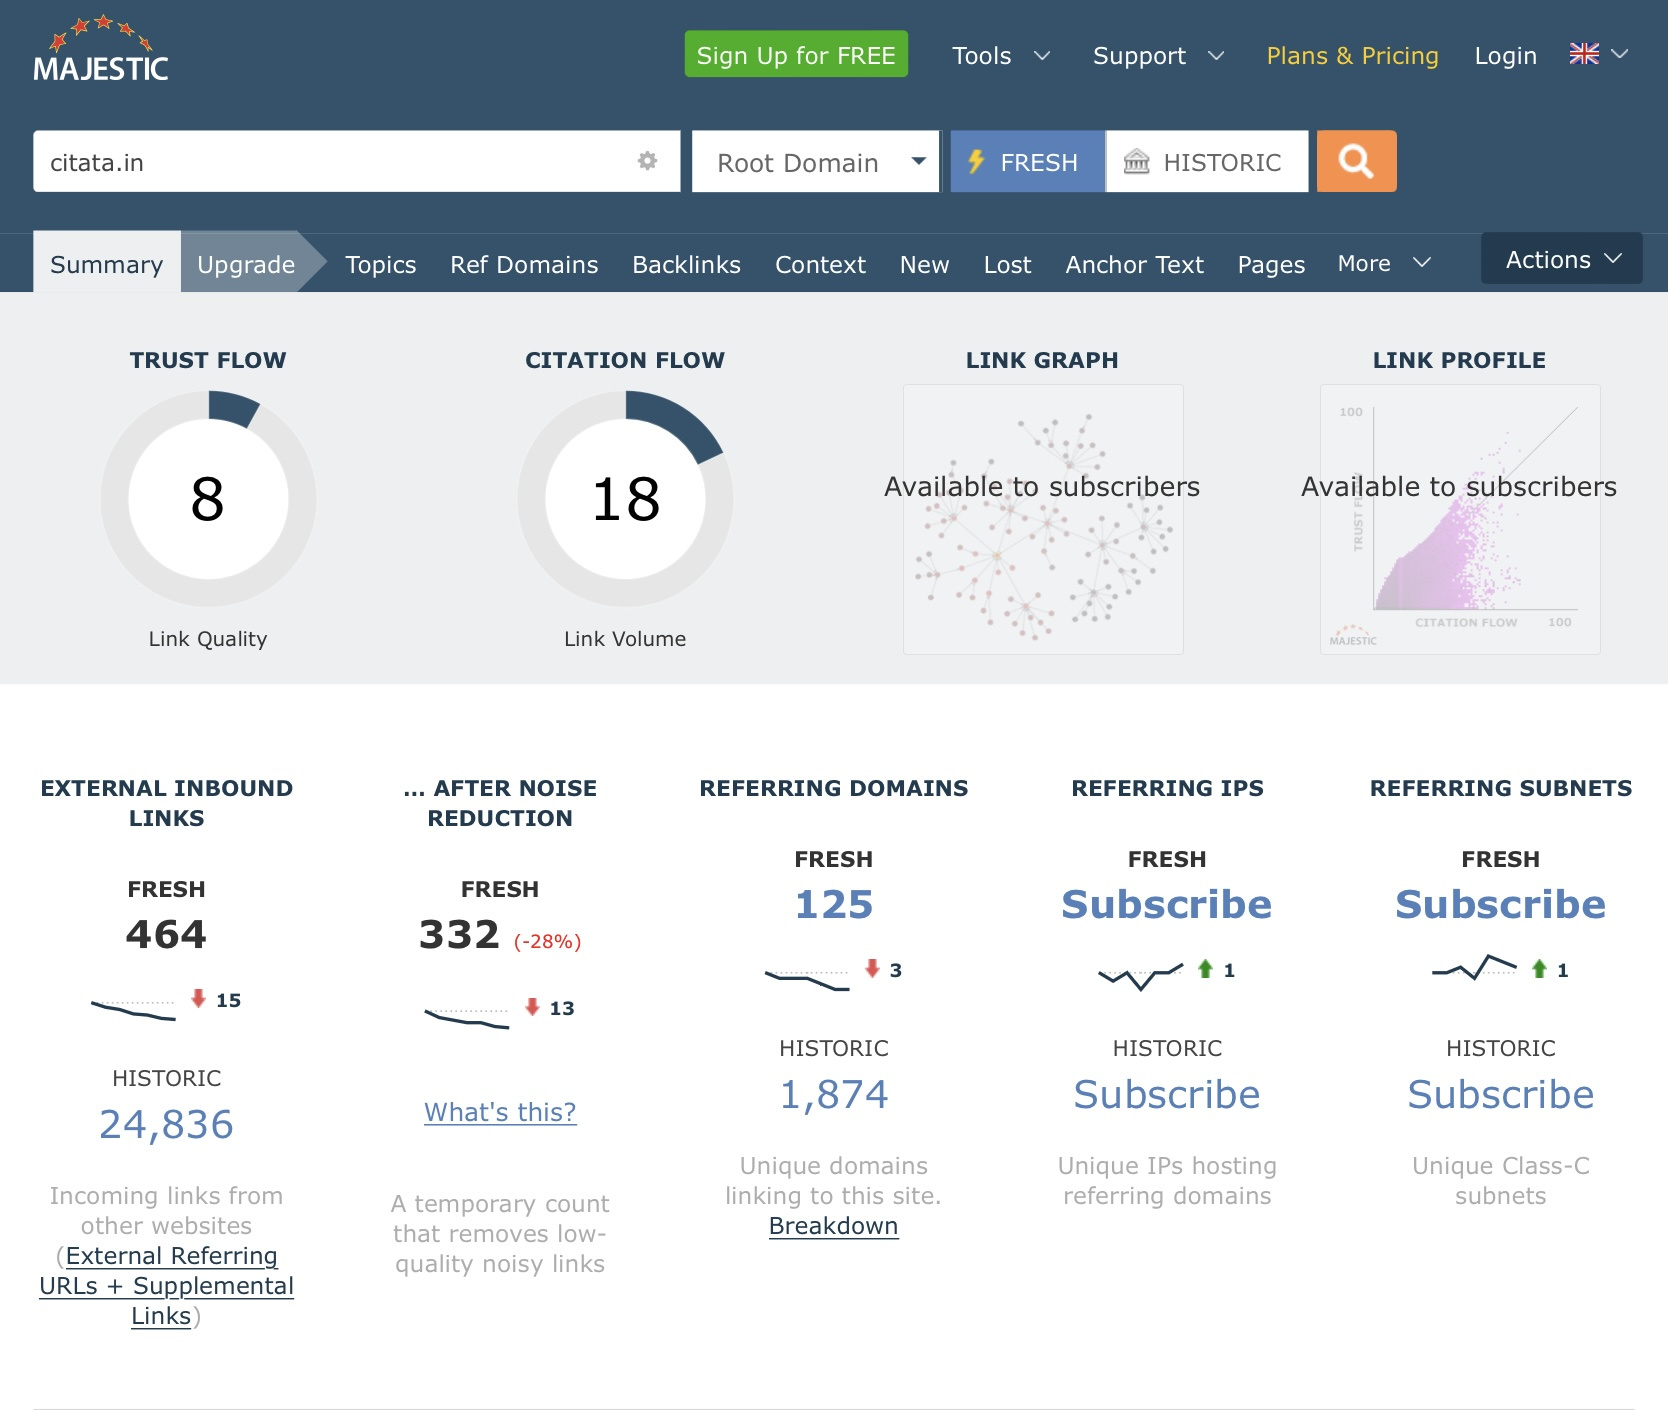Click the External Inbound Links sparkline
1668x1410 pixels.
click(133, 1009)
